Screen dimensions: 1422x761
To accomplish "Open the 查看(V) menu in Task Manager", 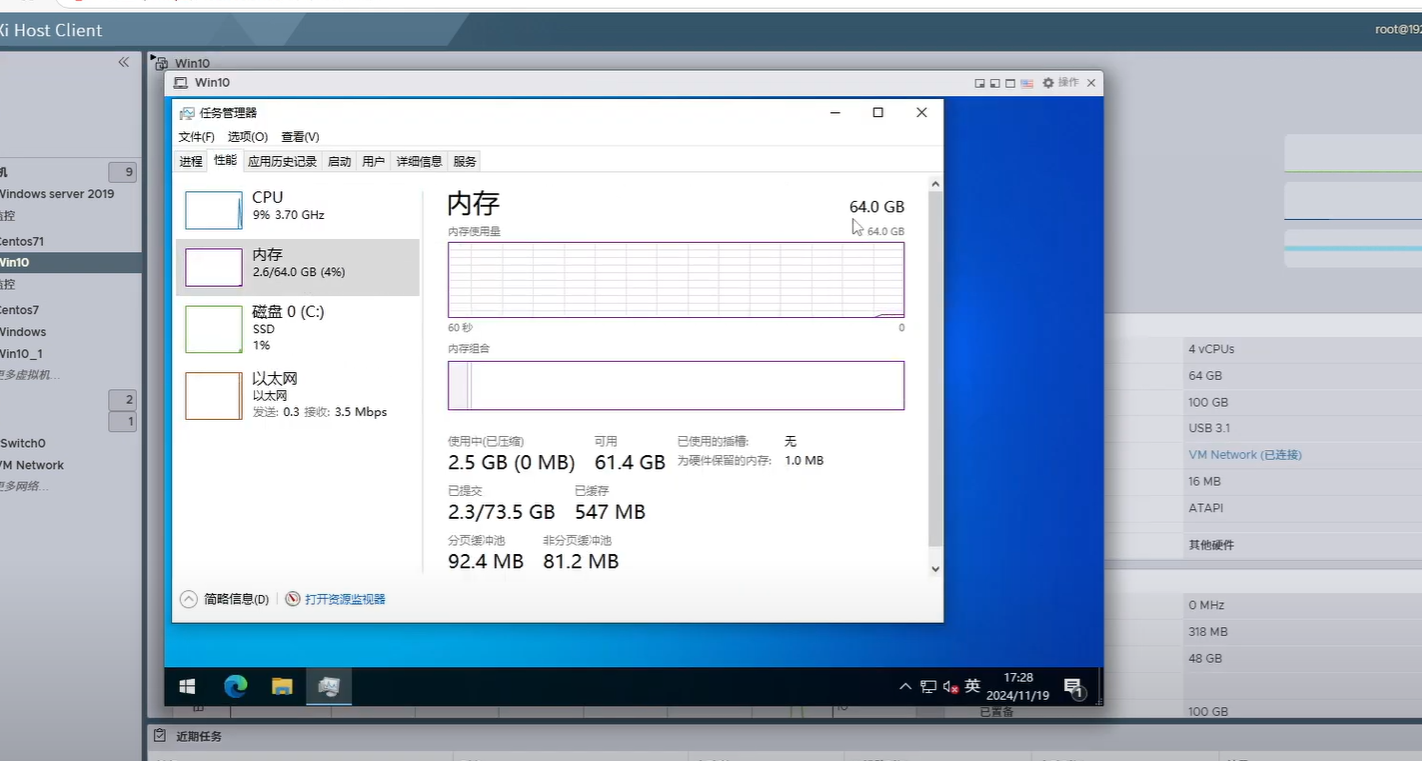I will coord(300,136).
